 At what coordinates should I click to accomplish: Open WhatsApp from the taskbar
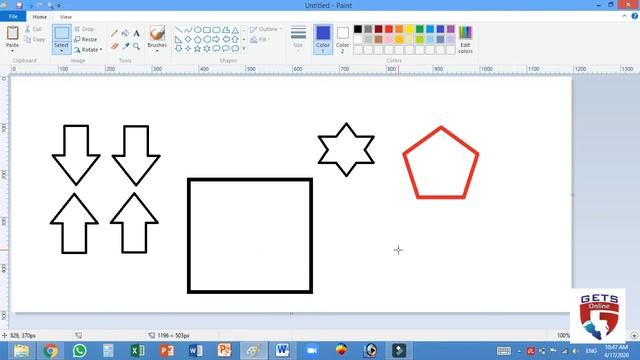tap(80, 351)
